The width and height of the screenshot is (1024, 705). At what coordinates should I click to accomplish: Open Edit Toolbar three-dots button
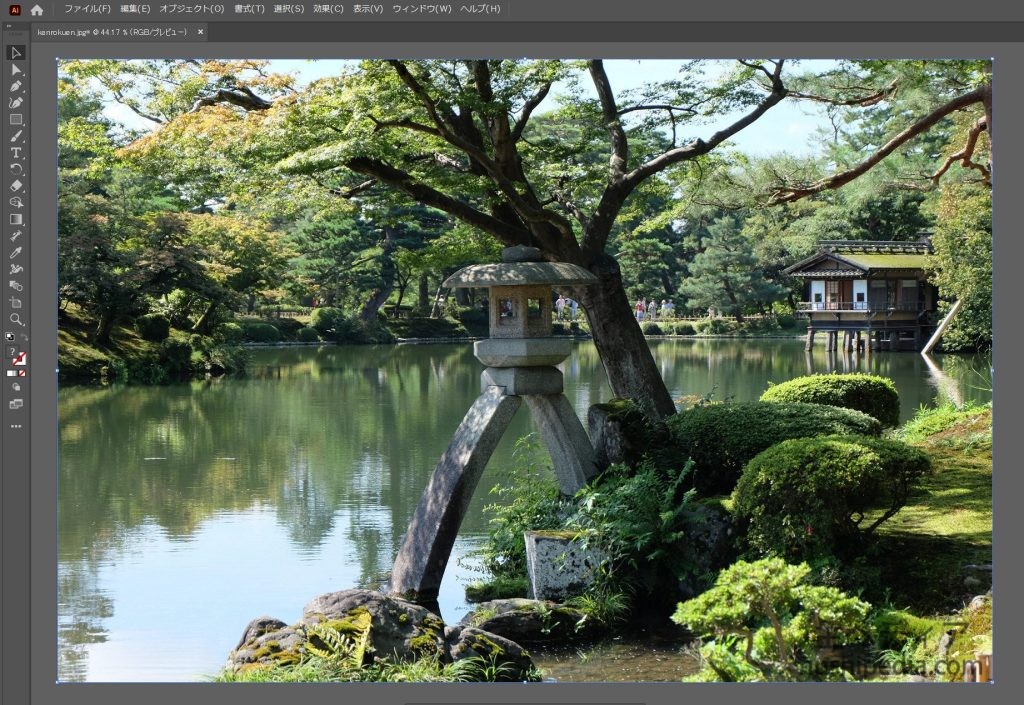click(16, 426)
